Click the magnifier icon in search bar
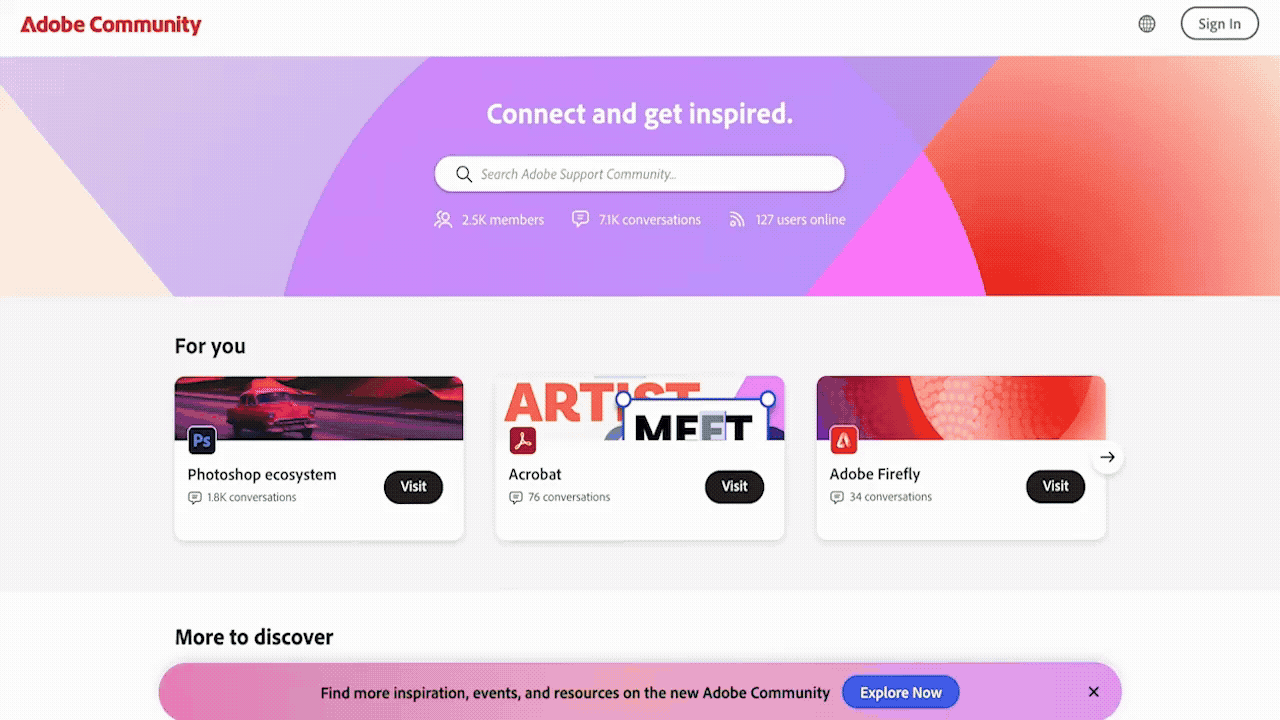This screenshot has width=1280, height=720. click(x=464, y=174)
